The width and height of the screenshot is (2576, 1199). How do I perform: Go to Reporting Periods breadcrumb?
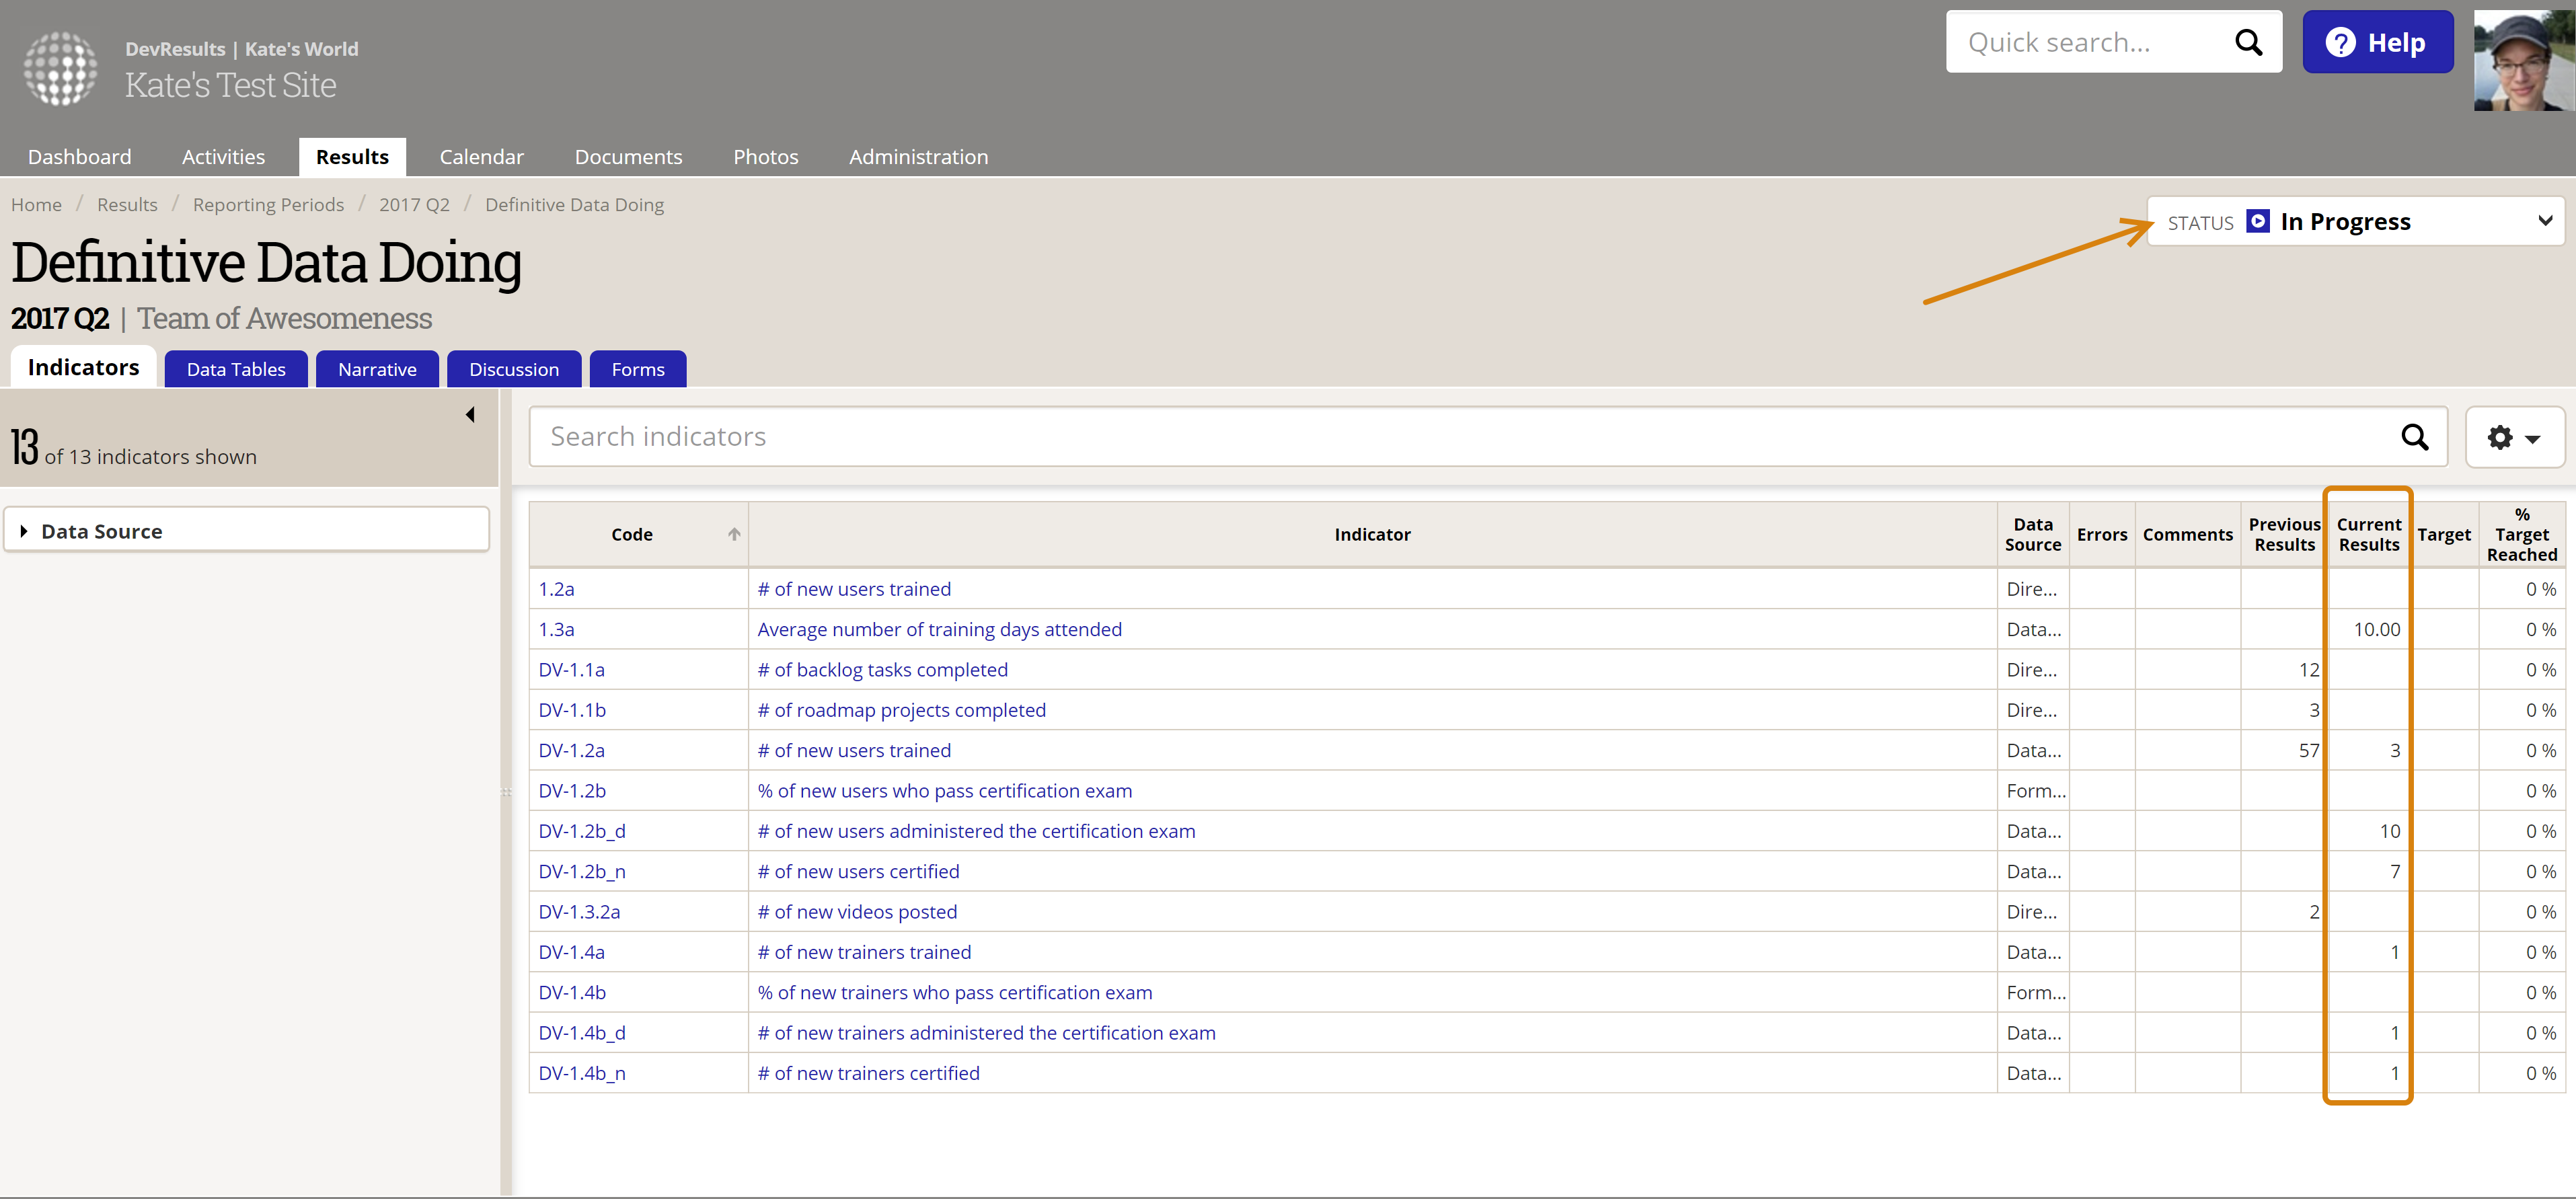tap(268, 205)
